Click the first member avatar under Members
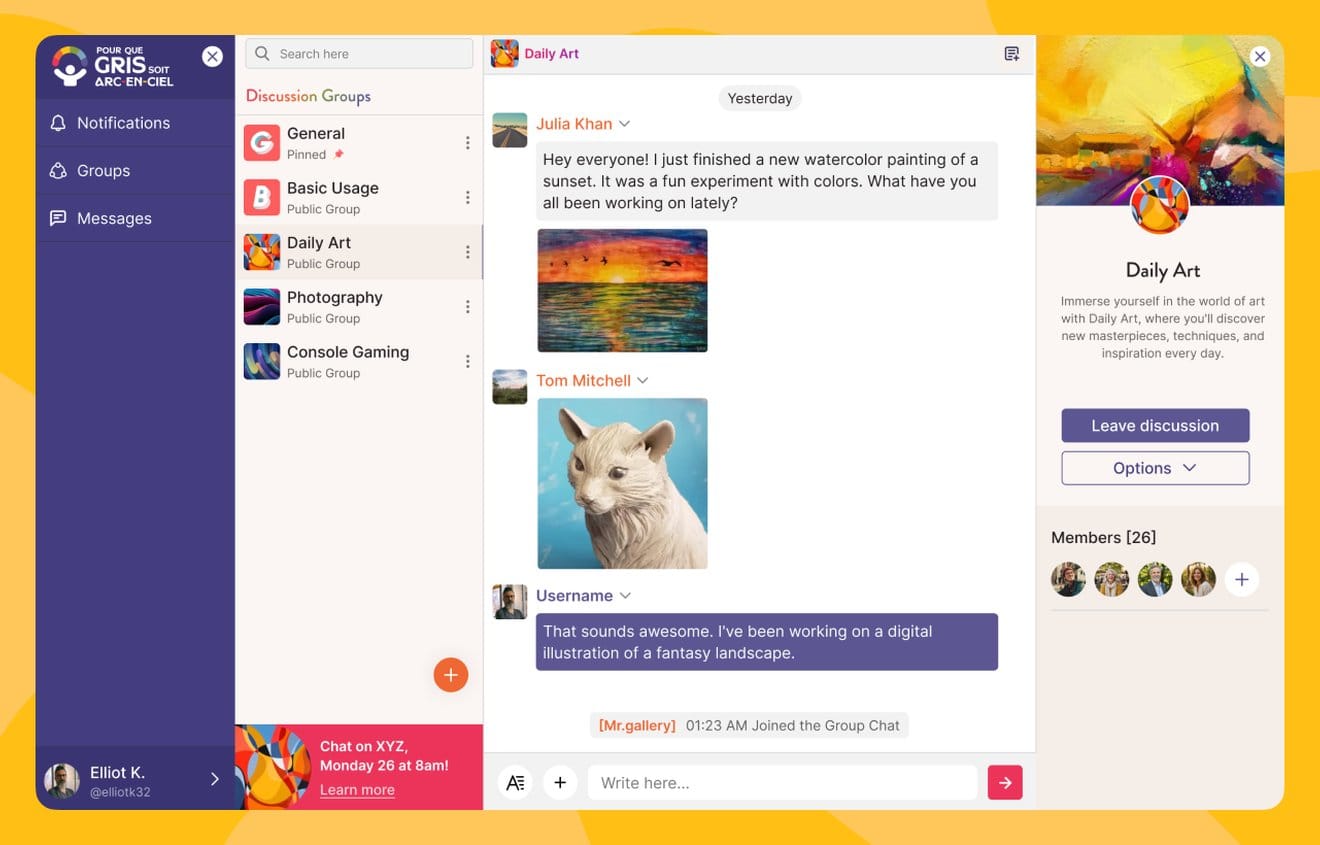Screen dimensions: 1320x845 click(x=1068, y=579)
